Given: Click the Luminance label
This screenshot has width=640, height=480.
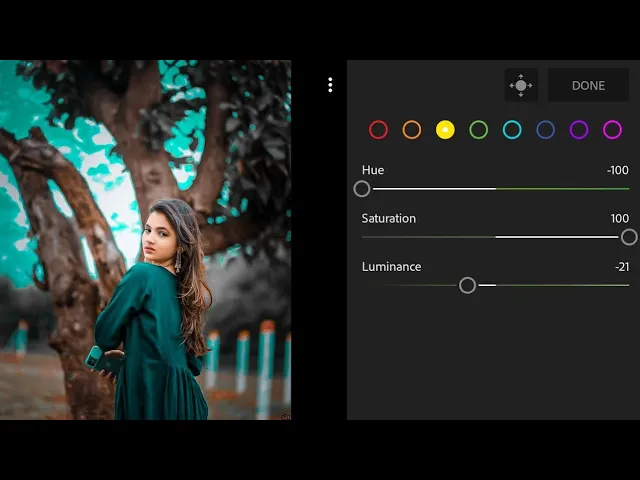Looking at the screenshot, I should pos(391,267).
